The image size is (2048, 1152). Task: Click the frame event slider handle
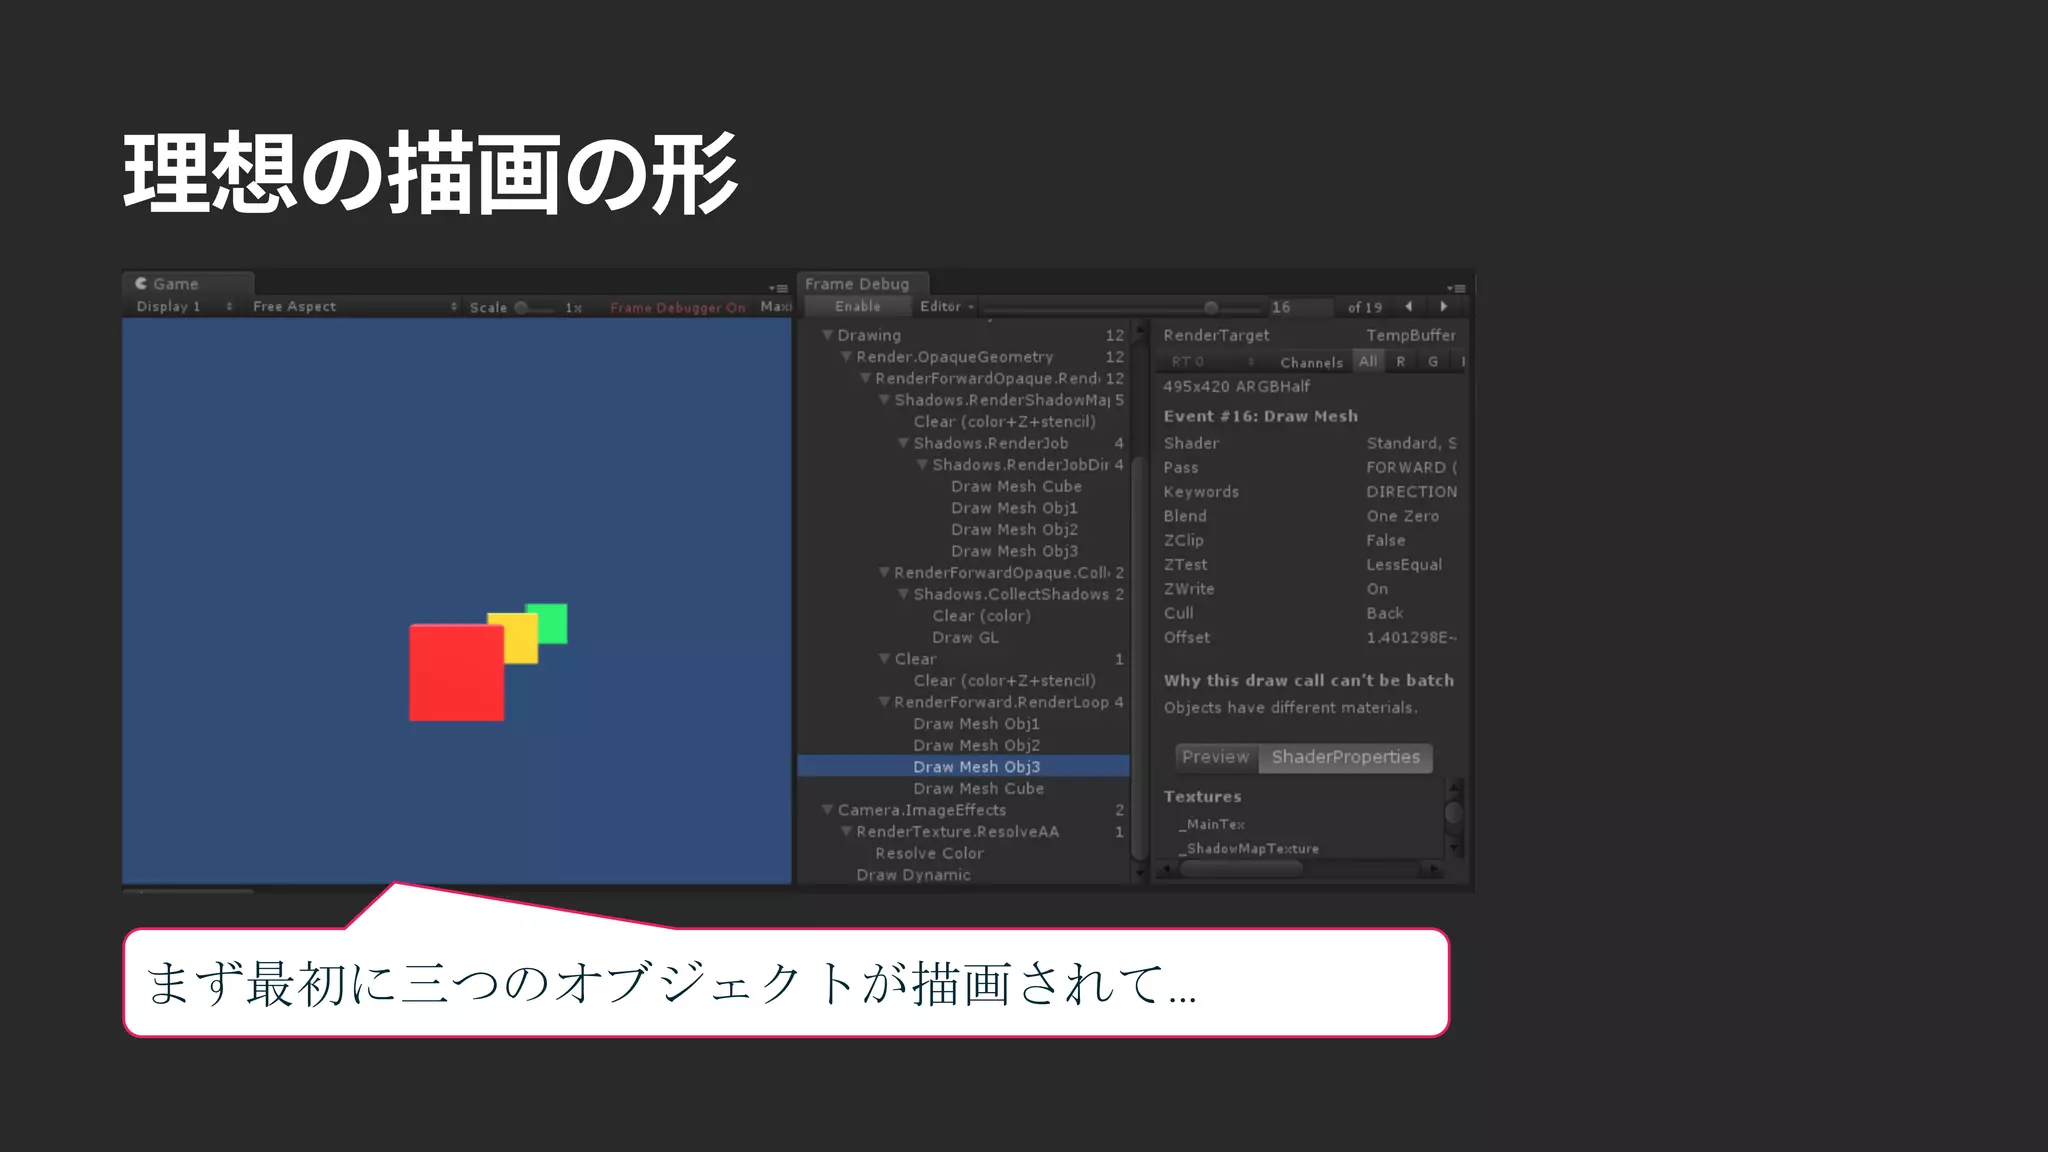pos(1211,307)
